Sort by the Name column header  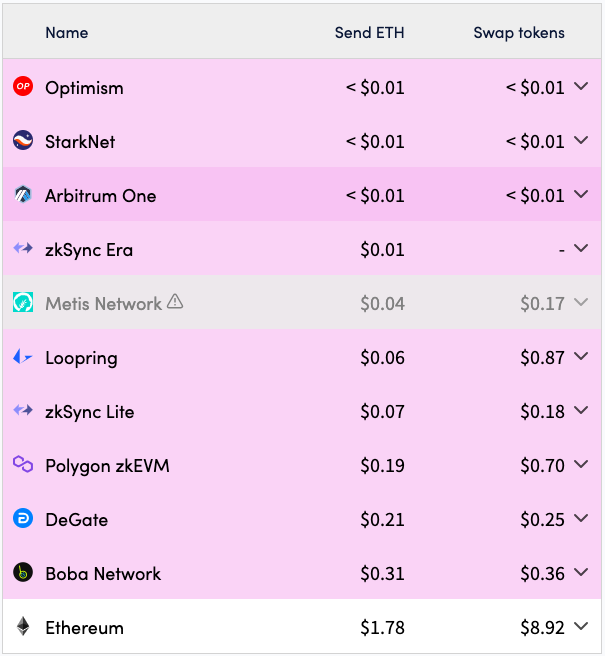[67, 33]
